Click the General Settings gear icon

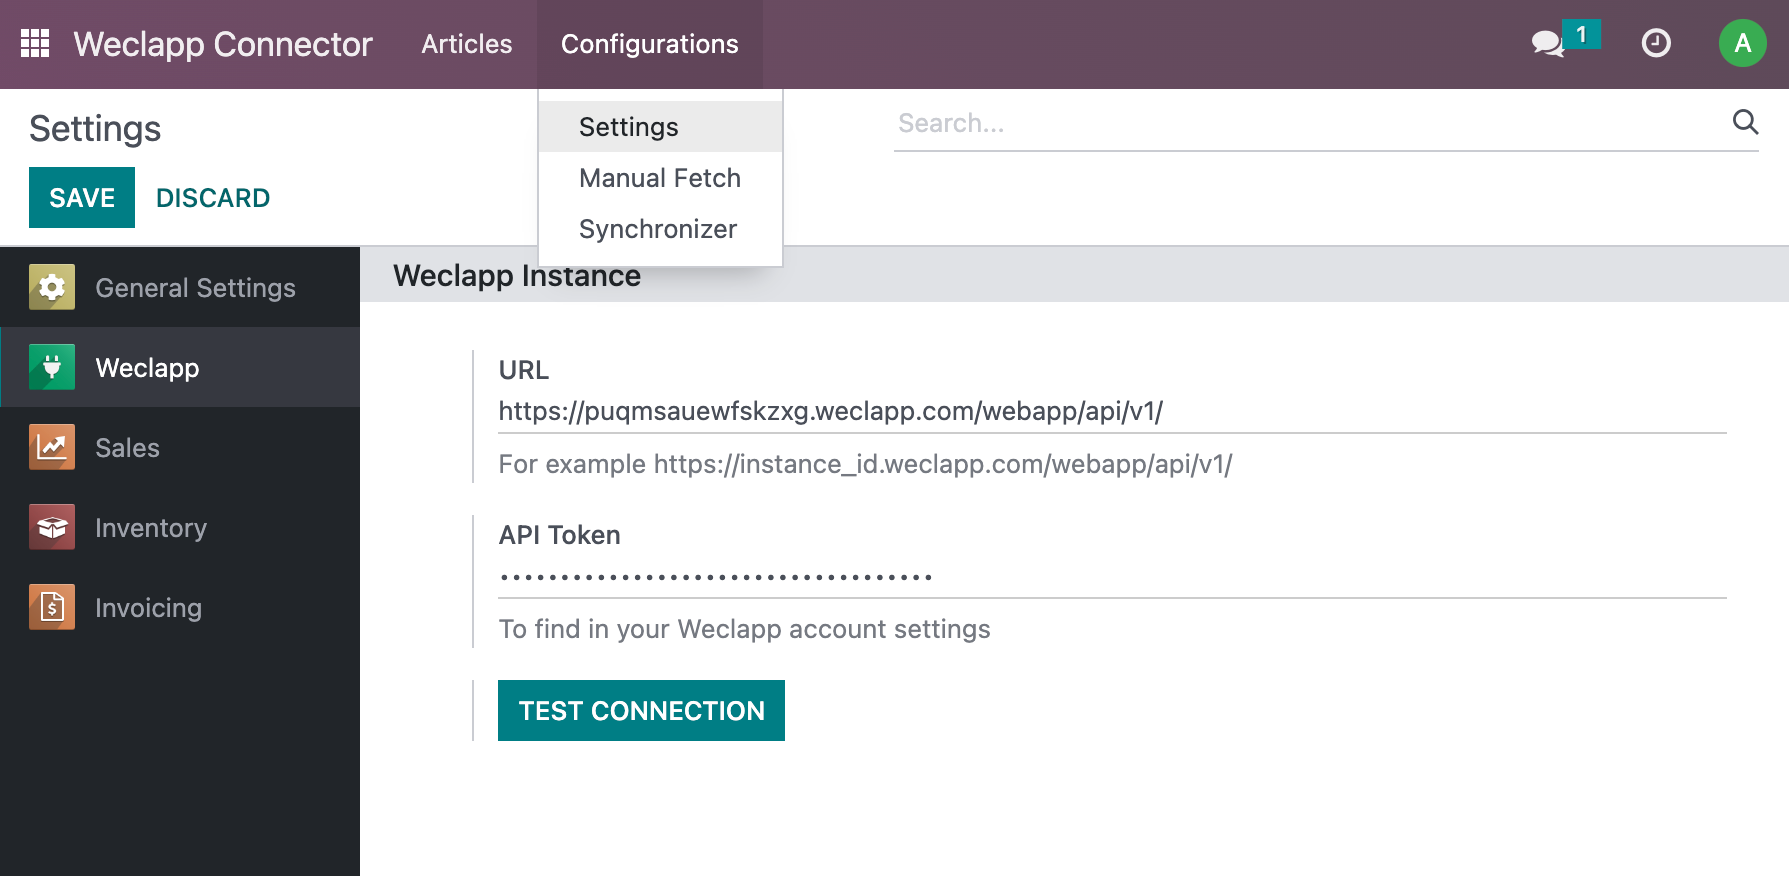click(52, 287)
